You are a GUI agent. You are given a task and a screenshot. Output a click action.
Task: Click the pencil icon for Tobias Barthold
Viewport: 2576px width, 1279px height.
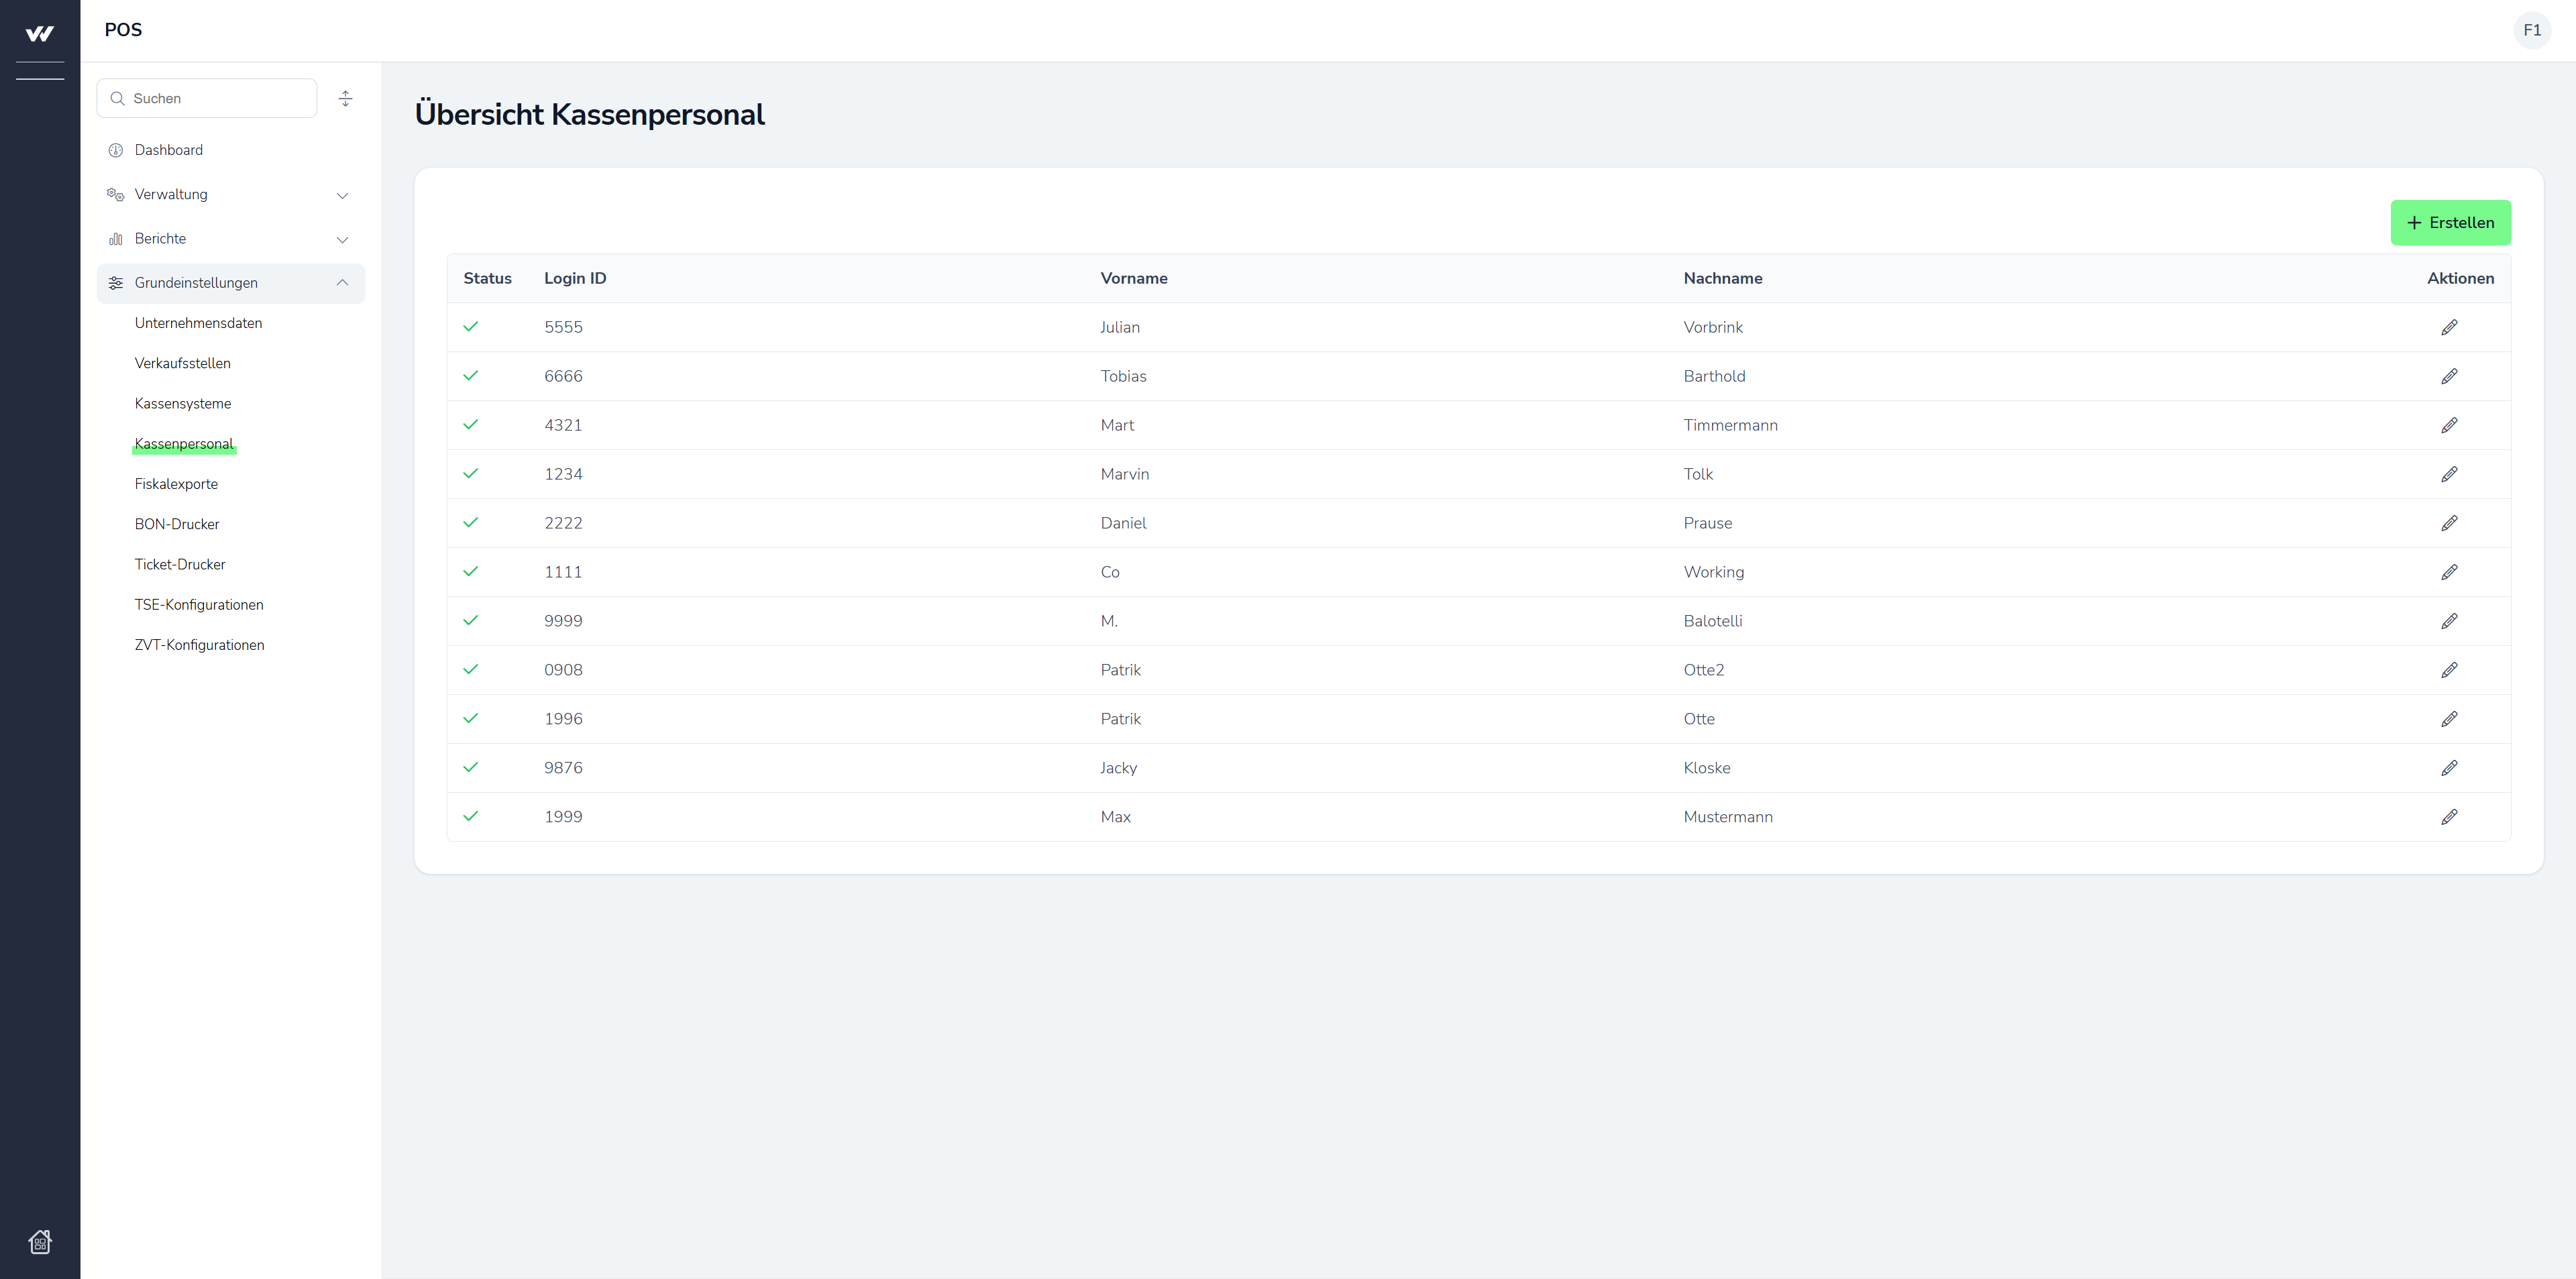tap(2449, 376)
